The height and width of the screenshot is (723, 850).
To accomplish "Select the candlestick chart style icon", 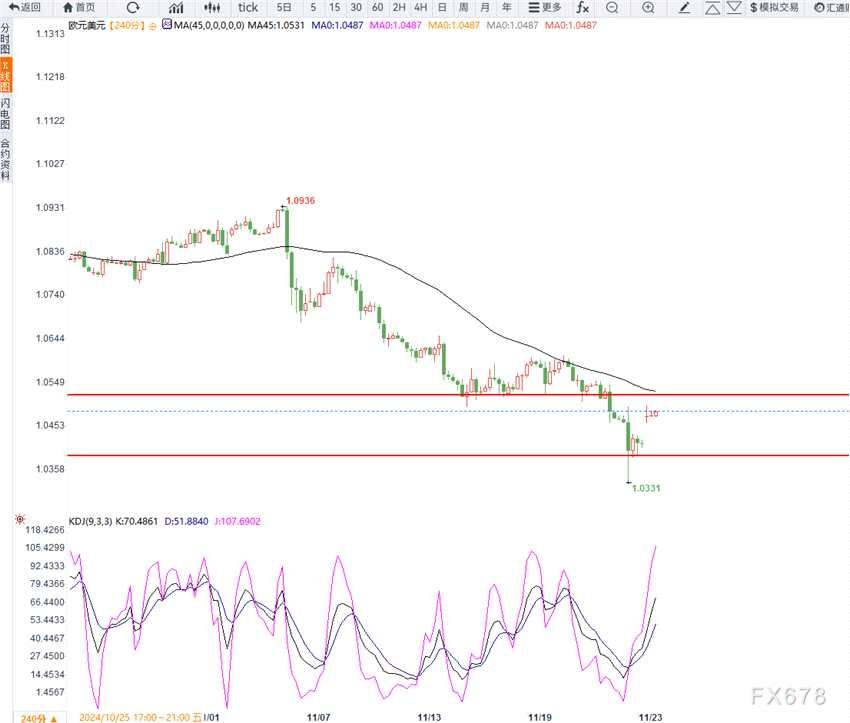I will click(211, 7).
